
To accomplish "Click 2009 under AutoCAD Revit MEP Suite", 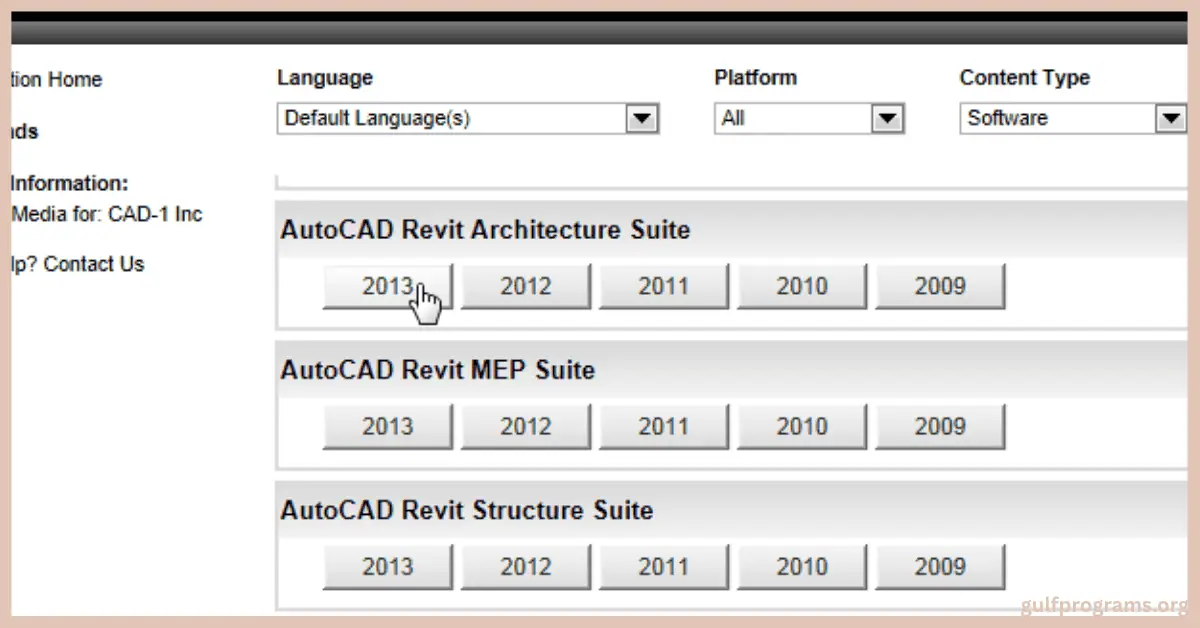I will [x=940, y=426].
